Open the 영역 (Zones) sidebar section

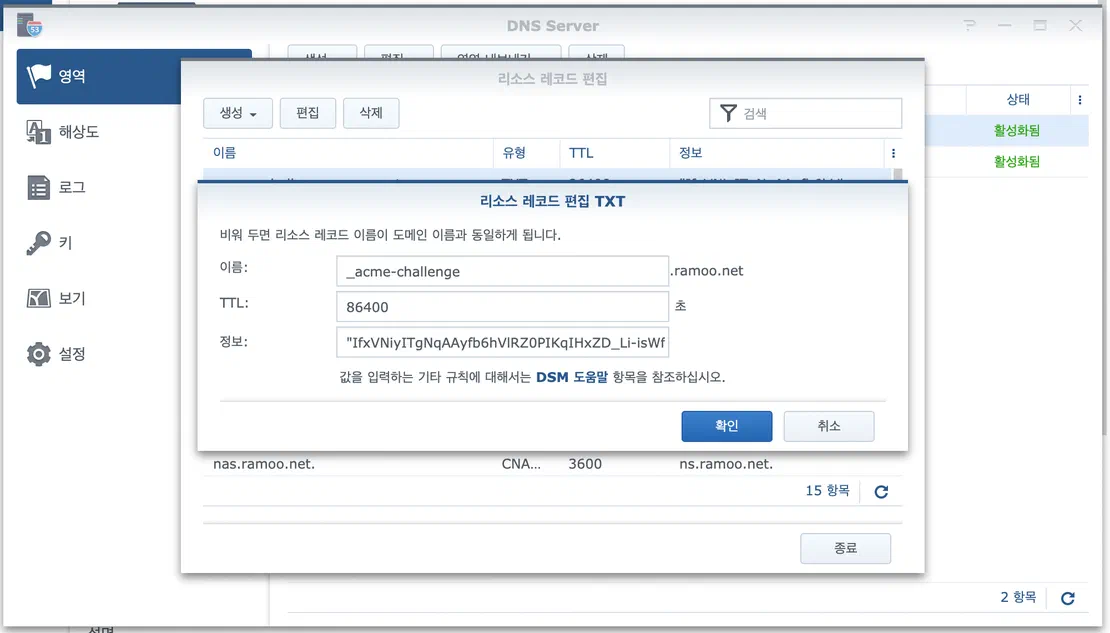(x=134, y=76)
